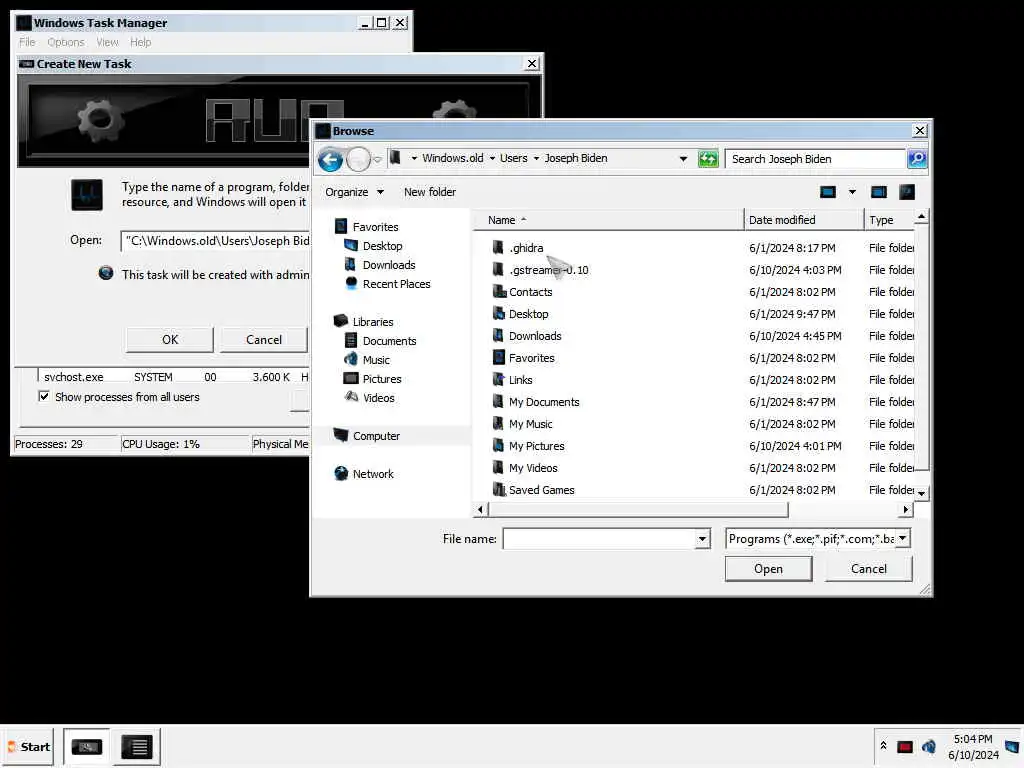Screen dimensions: 1024x768
Task: Sort by Name column header
Action: 608,220
